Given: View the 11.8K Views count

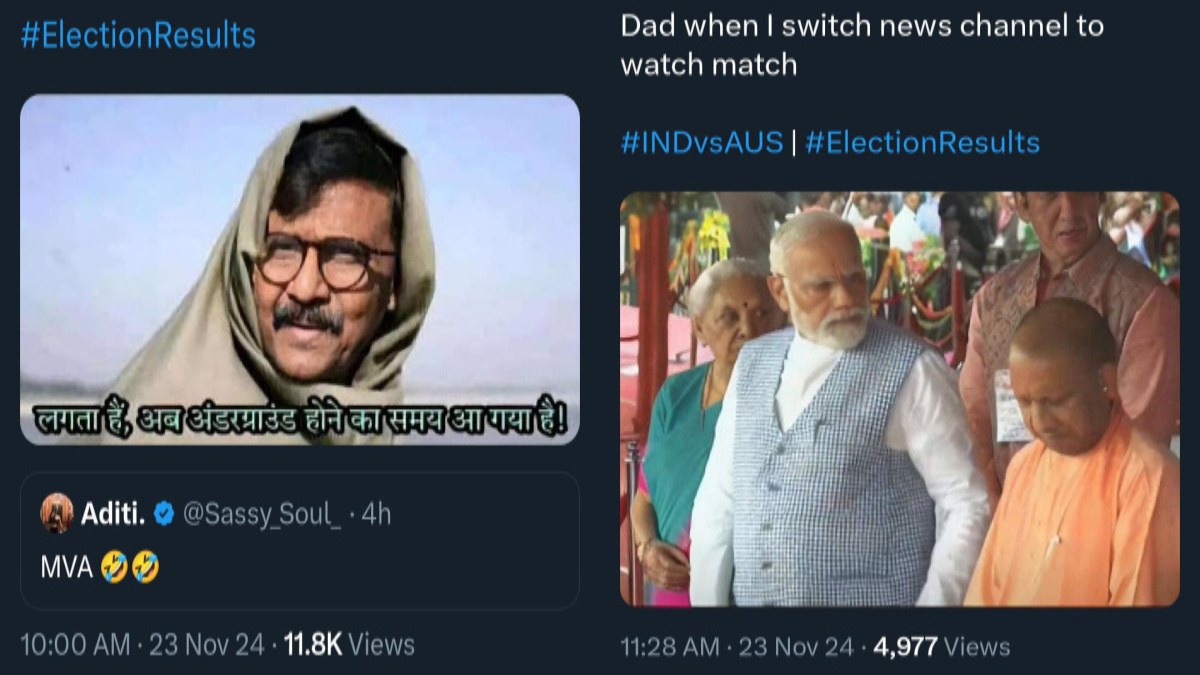Looking at the screenshot, I should pyautogui.click(x=348, y=645).
